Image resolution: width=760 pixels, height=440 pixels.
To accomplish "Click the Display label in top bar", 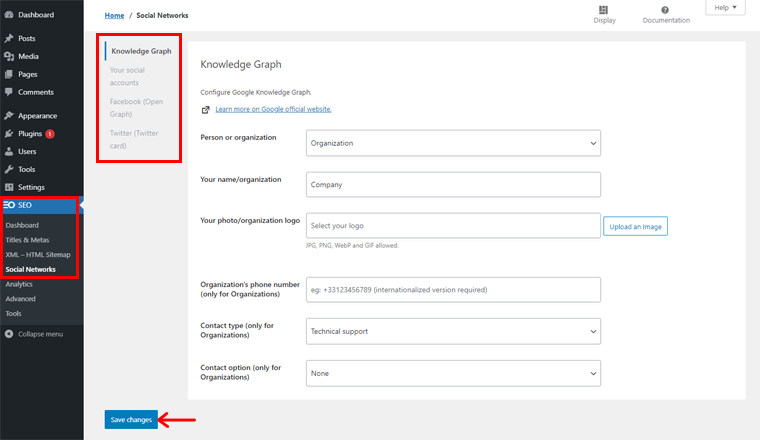I will click(x=604, y=20).
